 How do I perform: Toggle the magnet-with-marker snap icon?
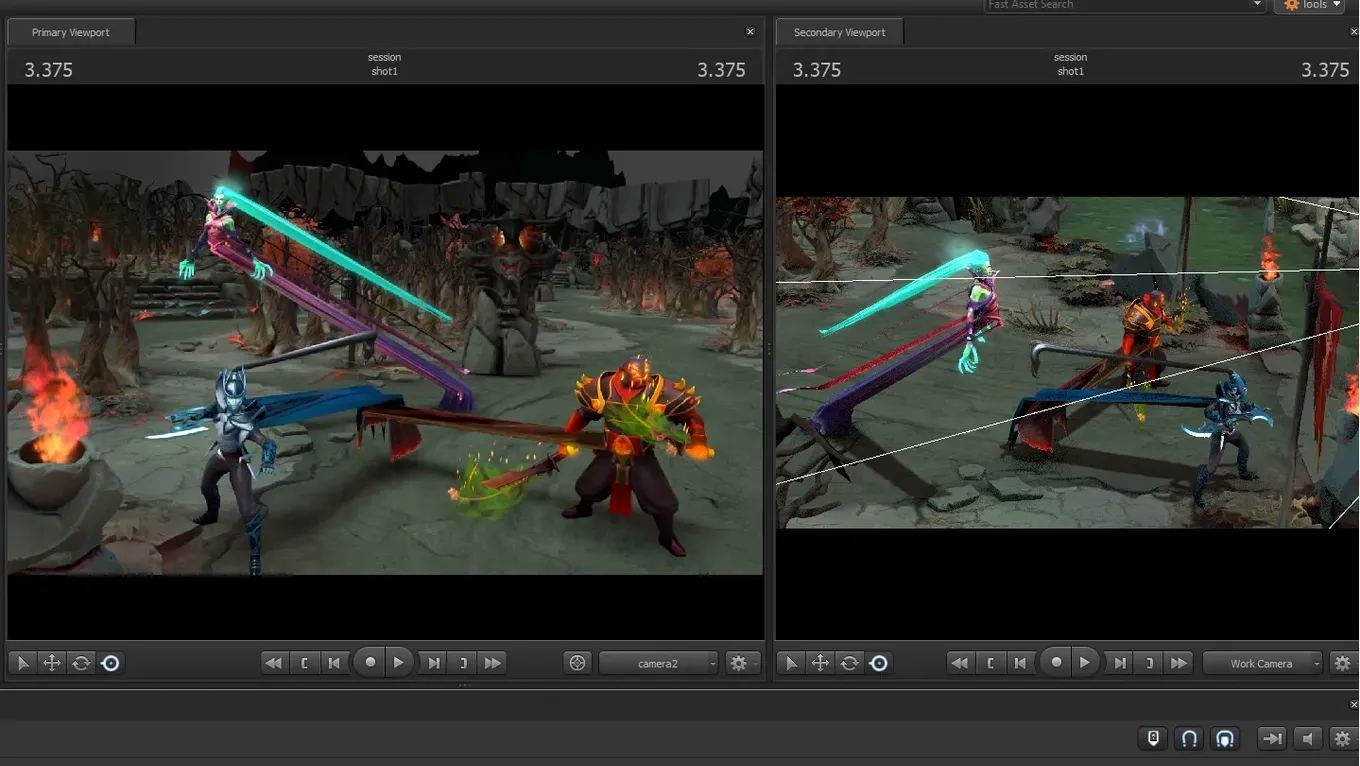pyautogui.click(x=1224, y=739)
